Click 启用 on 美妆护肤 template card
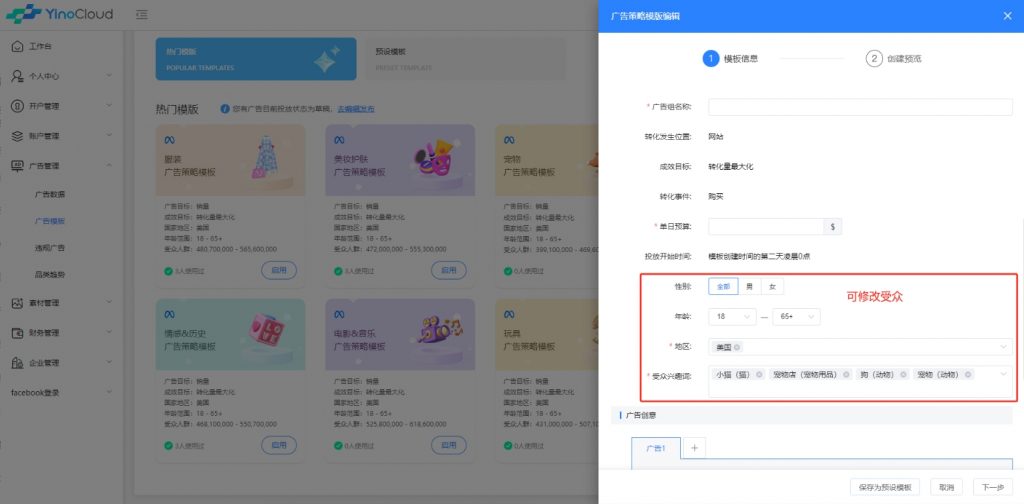Image resolution: width=1024 pixels, height=504 pixels. point(449,270)
